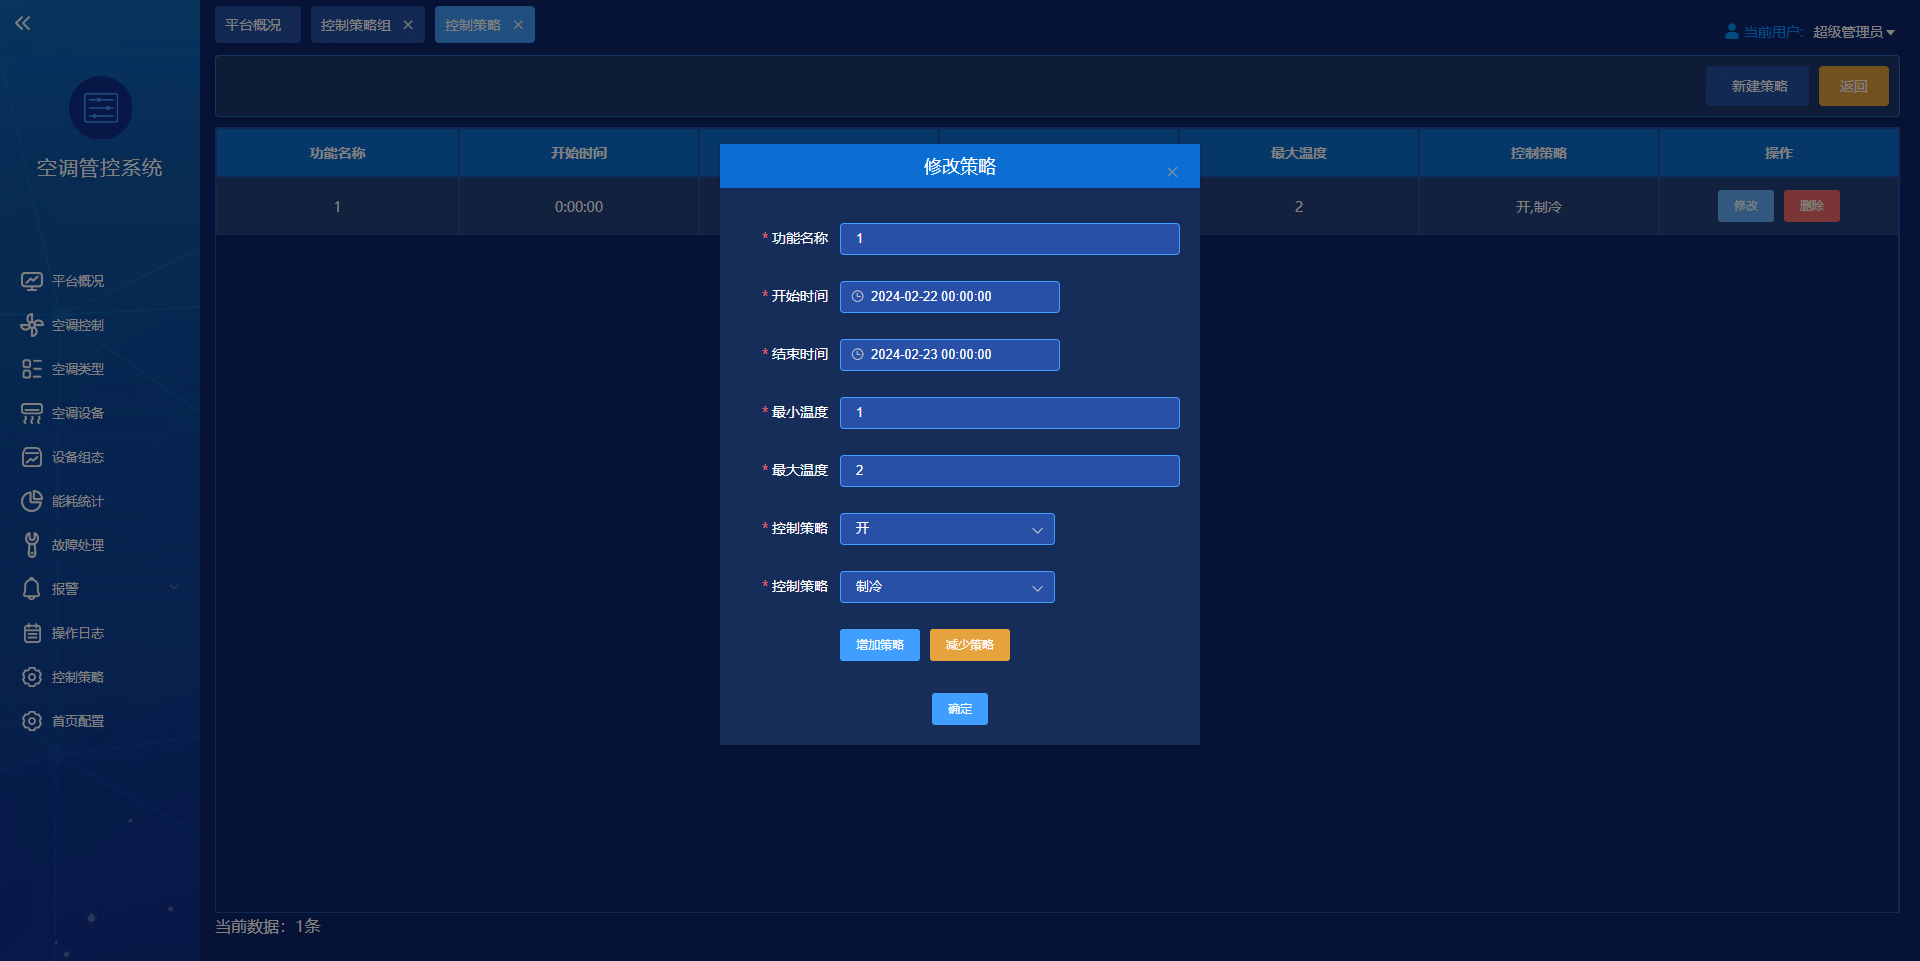This screenshot has height=961, width=1920.
Task: Click the 功能名称 column header
Action: coord(338,153)
